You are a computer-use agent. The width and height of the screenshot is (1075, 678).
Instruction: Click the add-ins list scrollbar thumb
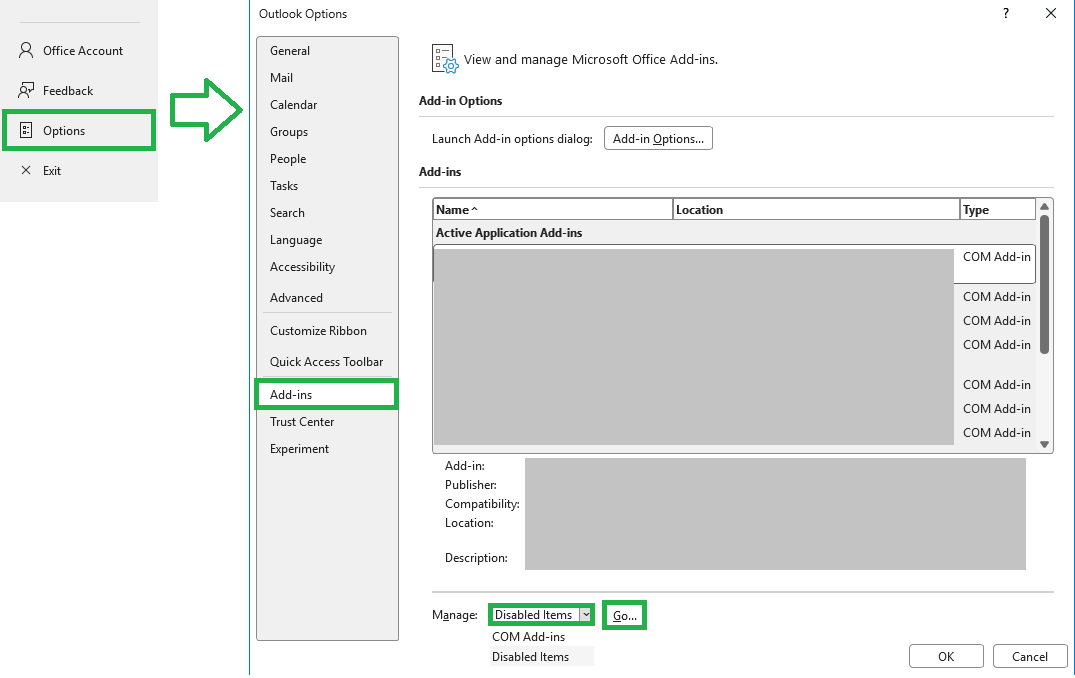[1044, 284]
